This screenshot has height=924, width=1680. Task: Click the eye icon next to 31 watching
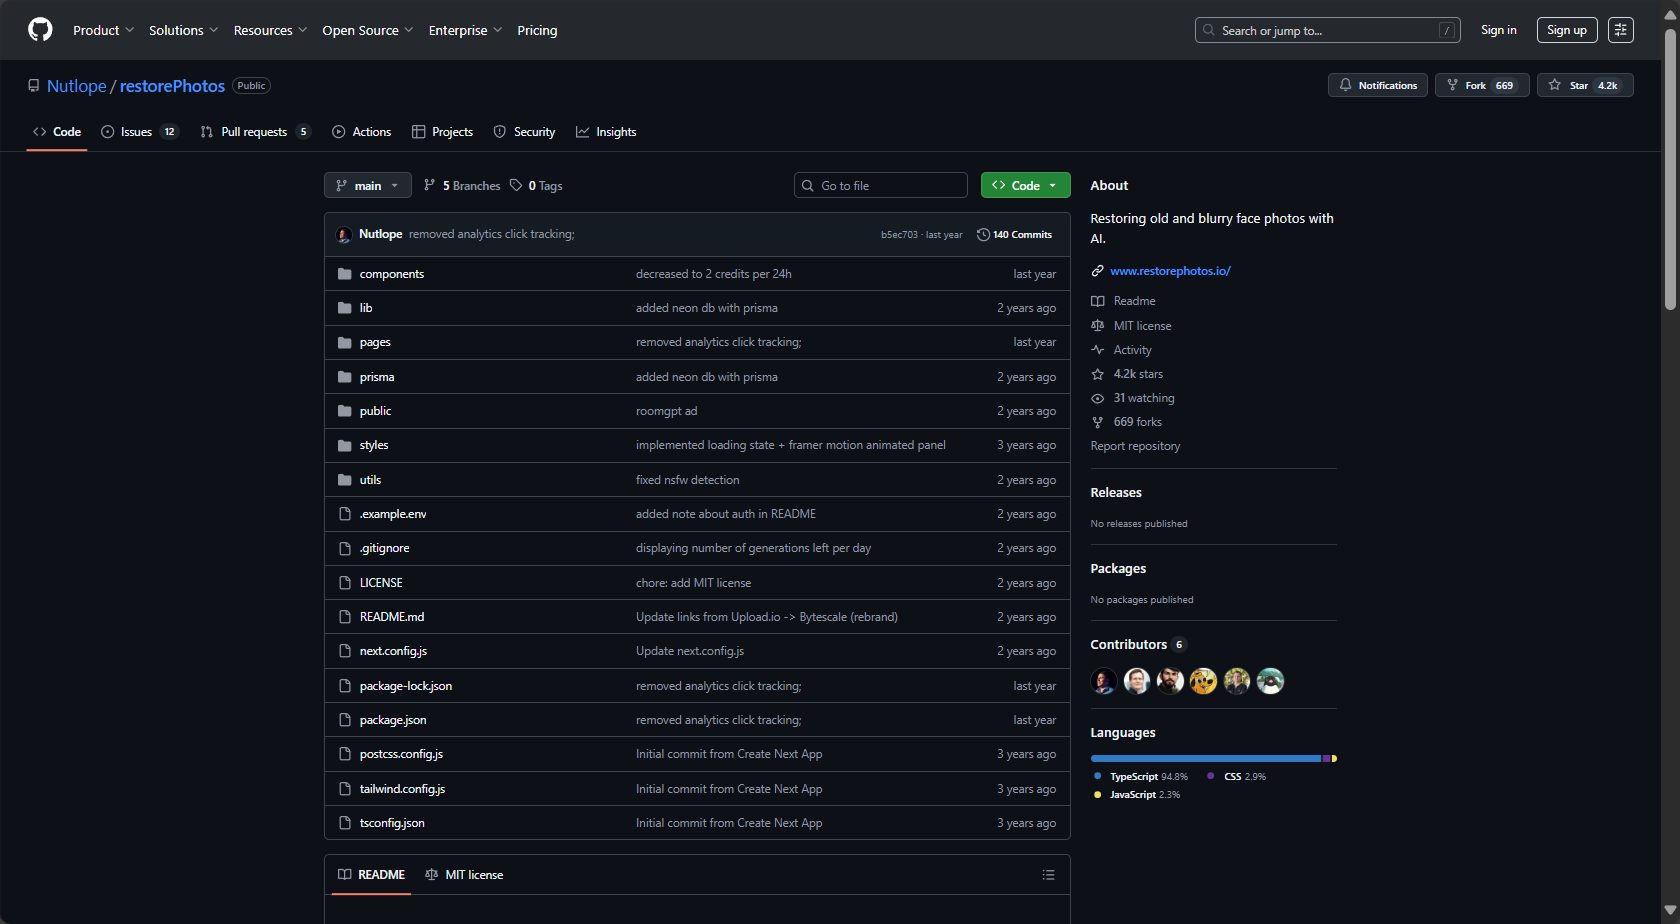tap(1097, 398)
